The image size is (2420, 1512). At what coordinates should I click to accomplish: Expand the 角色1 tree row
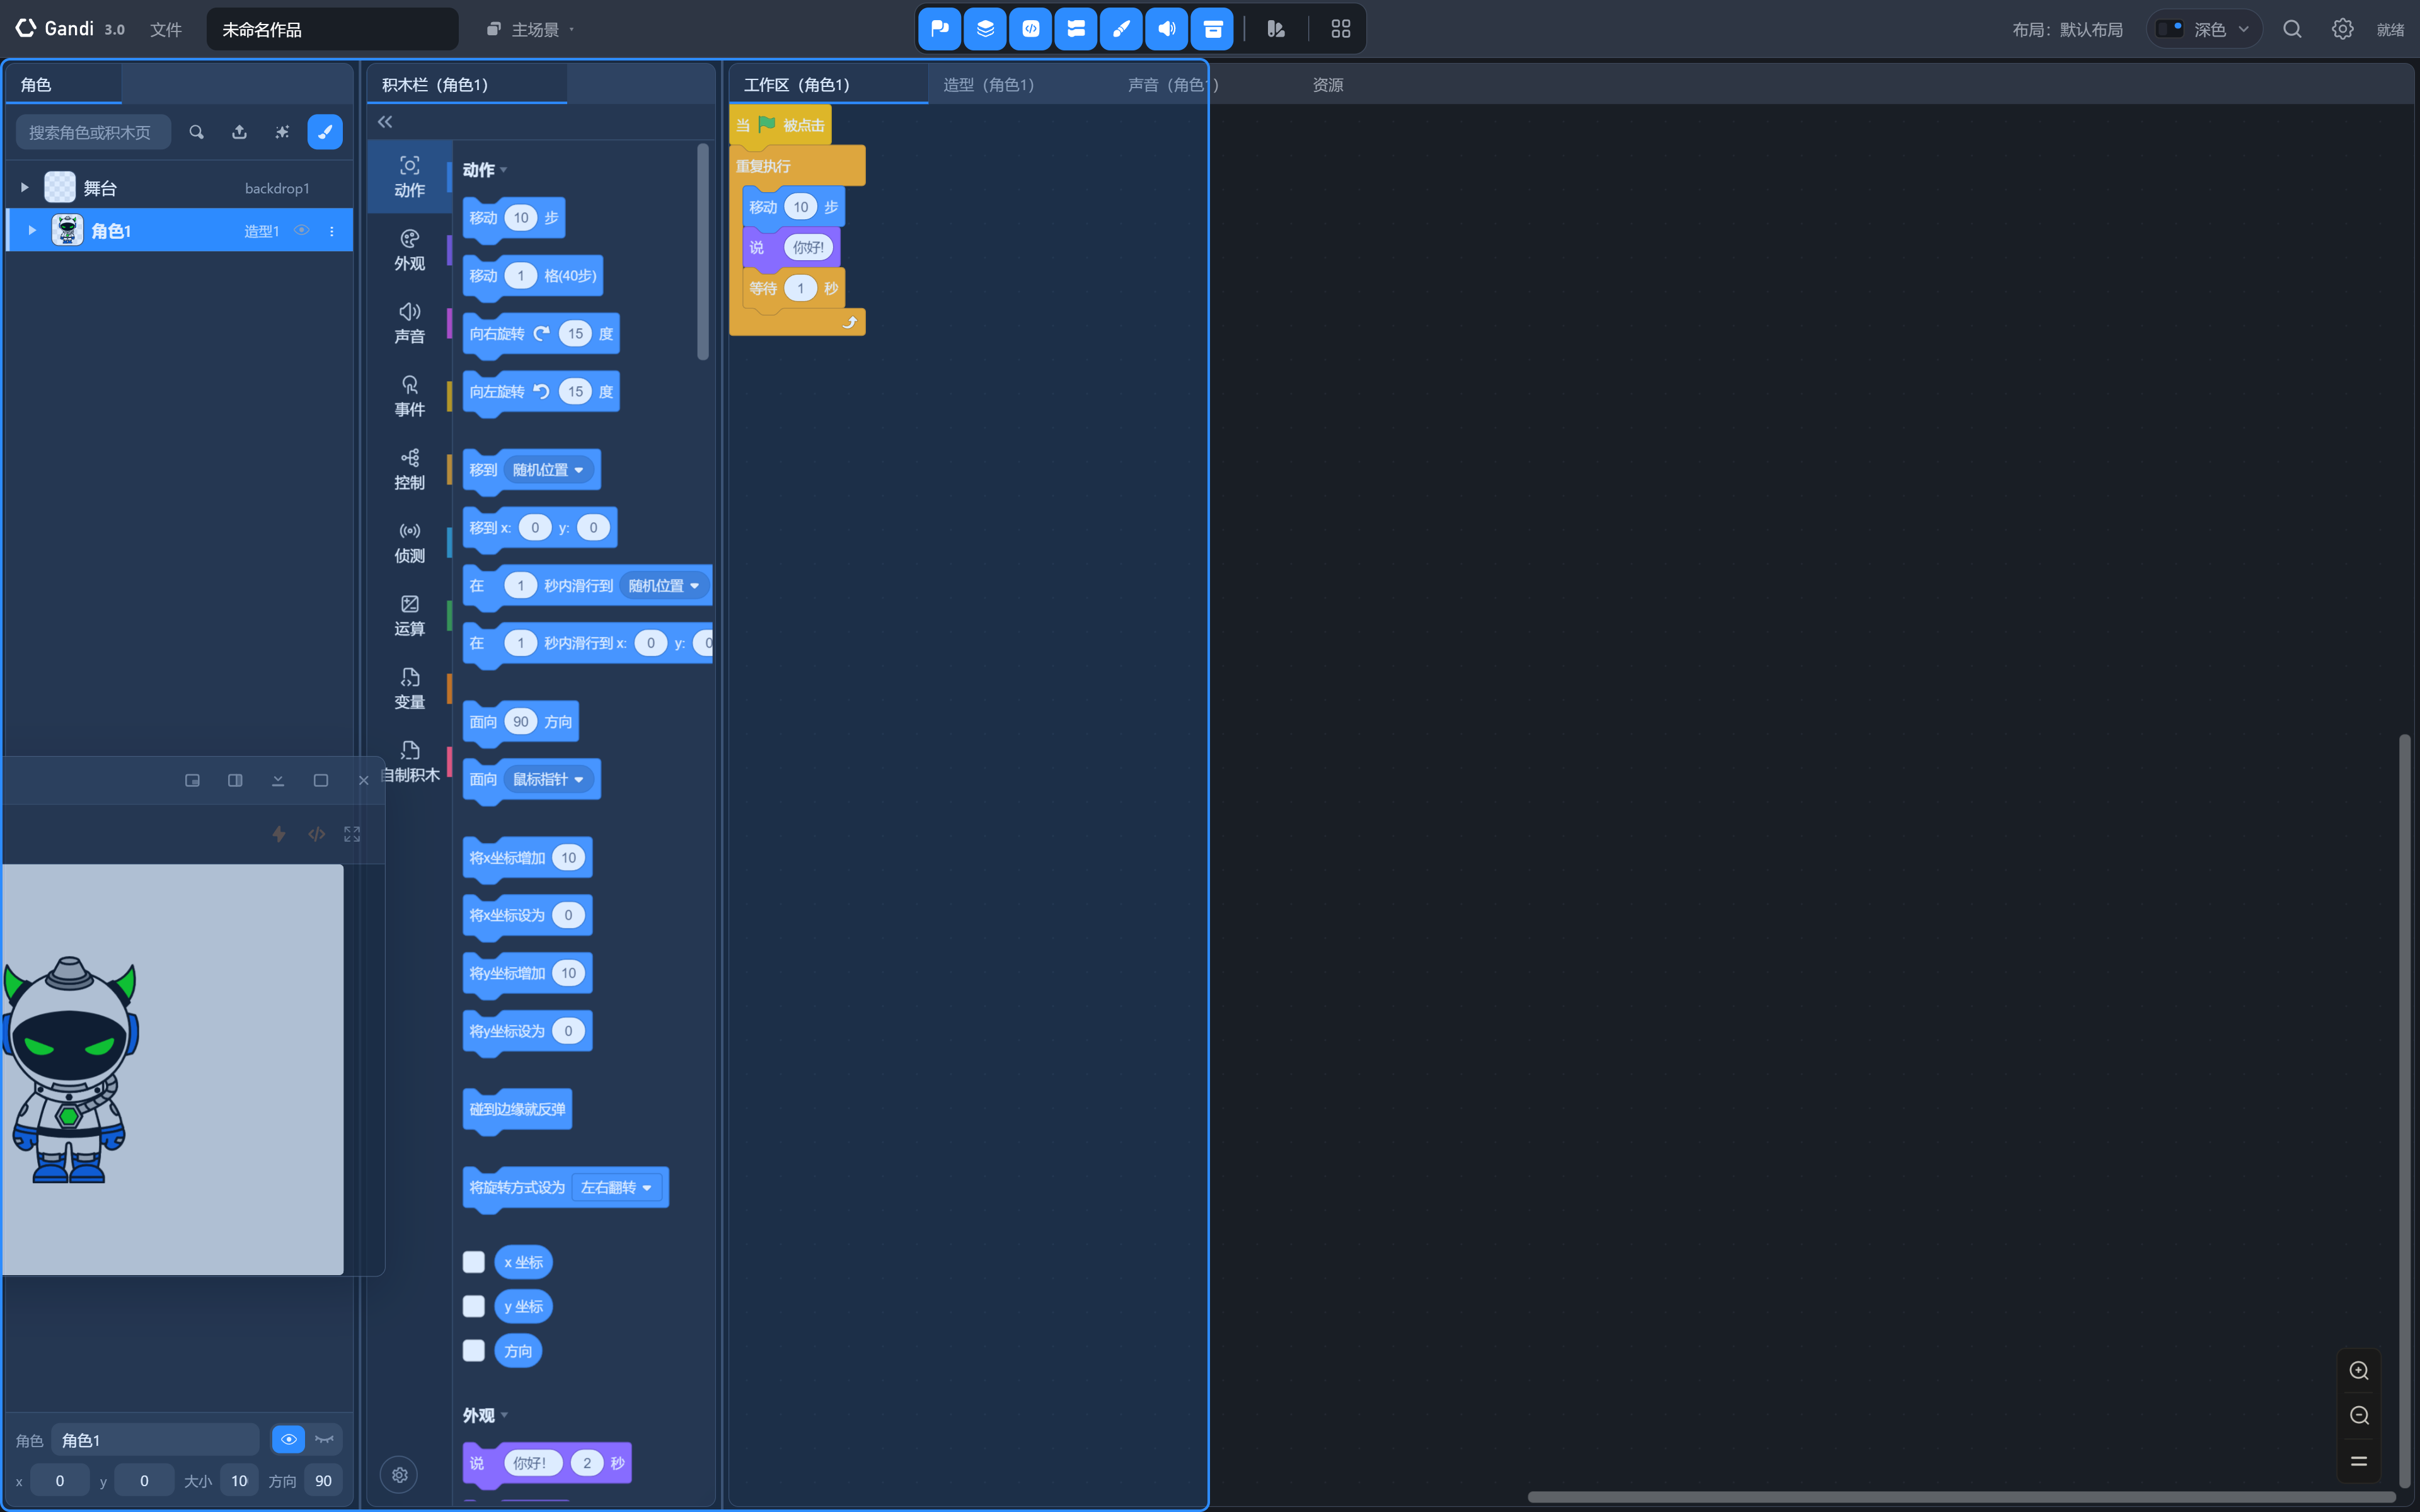click(x=32, y=230)
